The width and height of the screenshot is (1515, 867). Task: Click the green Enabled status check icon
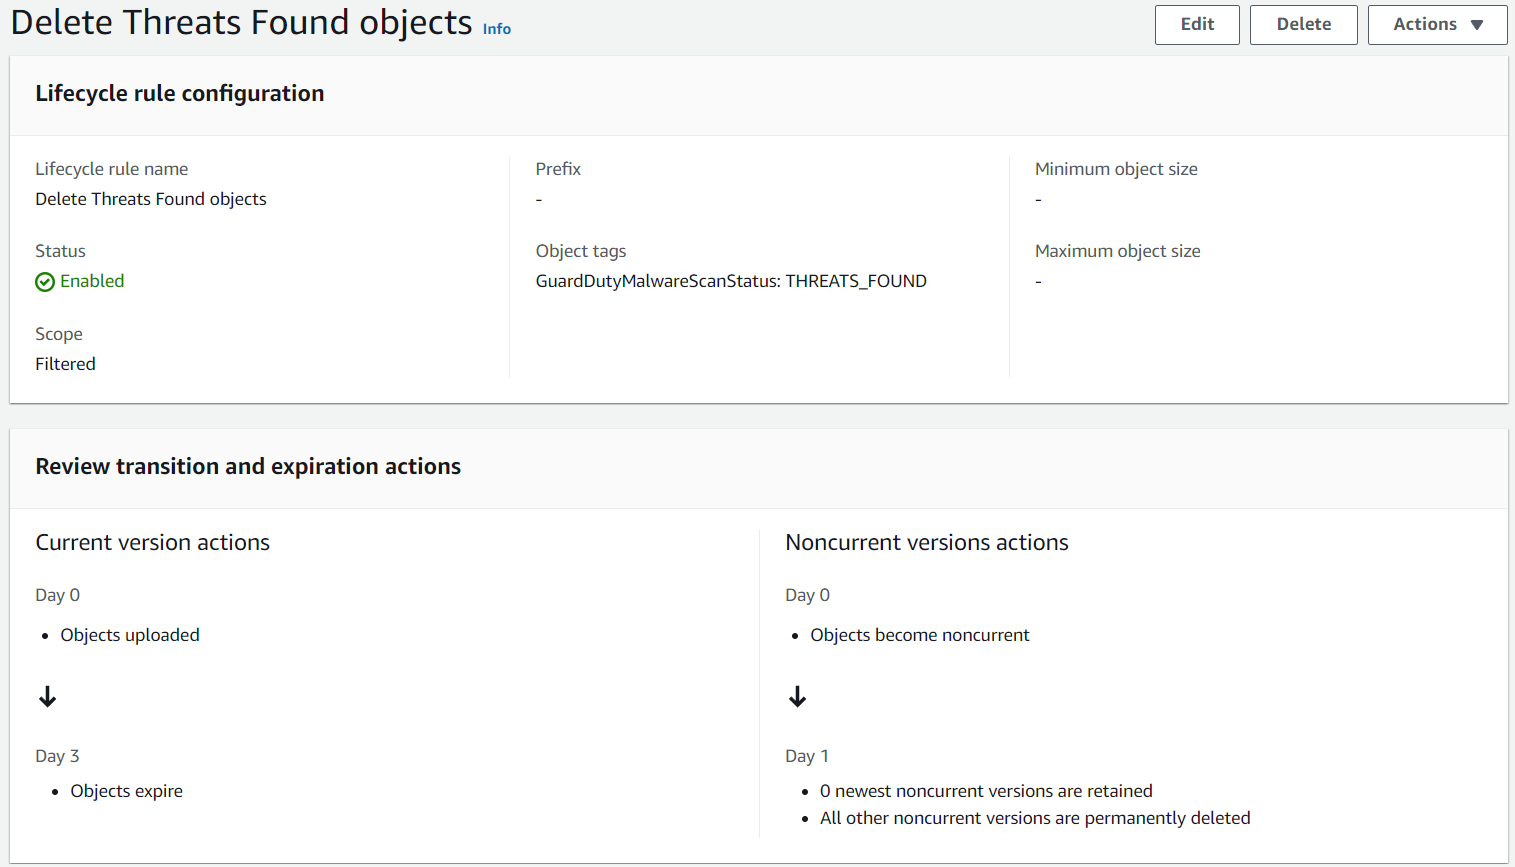pyautogui.click(x=44, y=281)
